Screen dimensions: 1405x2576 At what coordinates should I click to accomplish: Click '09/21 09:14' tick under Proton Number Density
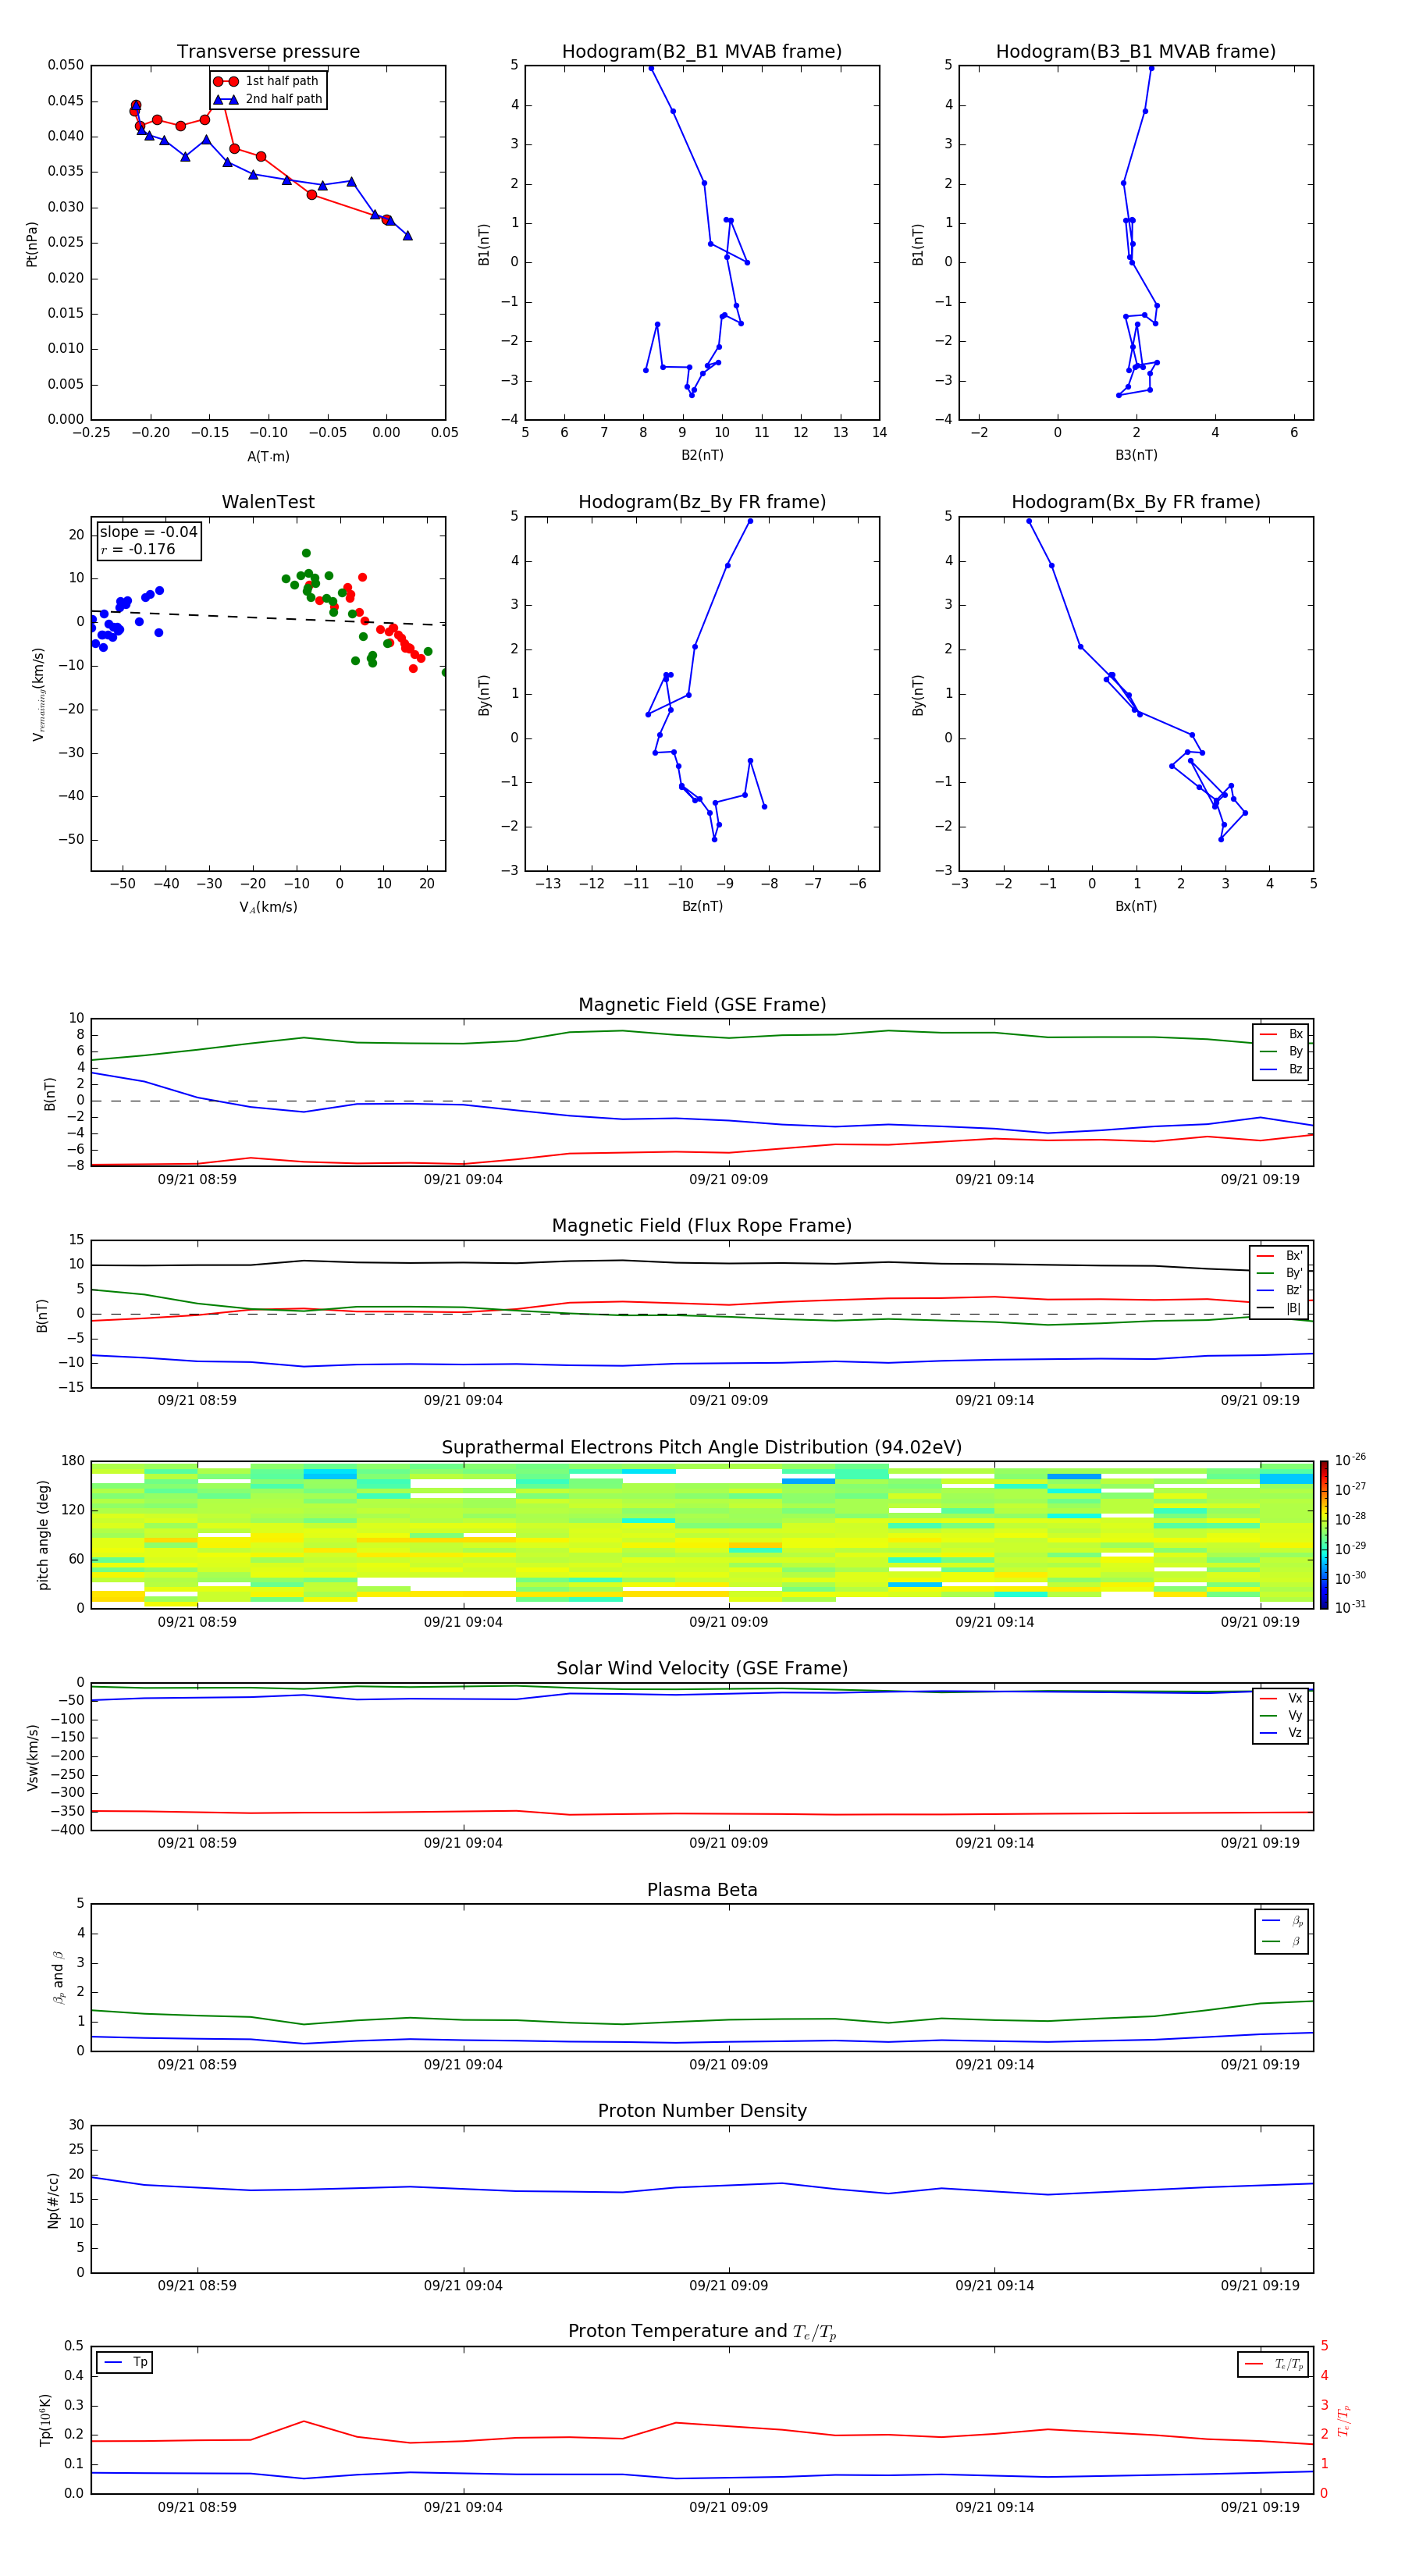[x=994, y=2285]
